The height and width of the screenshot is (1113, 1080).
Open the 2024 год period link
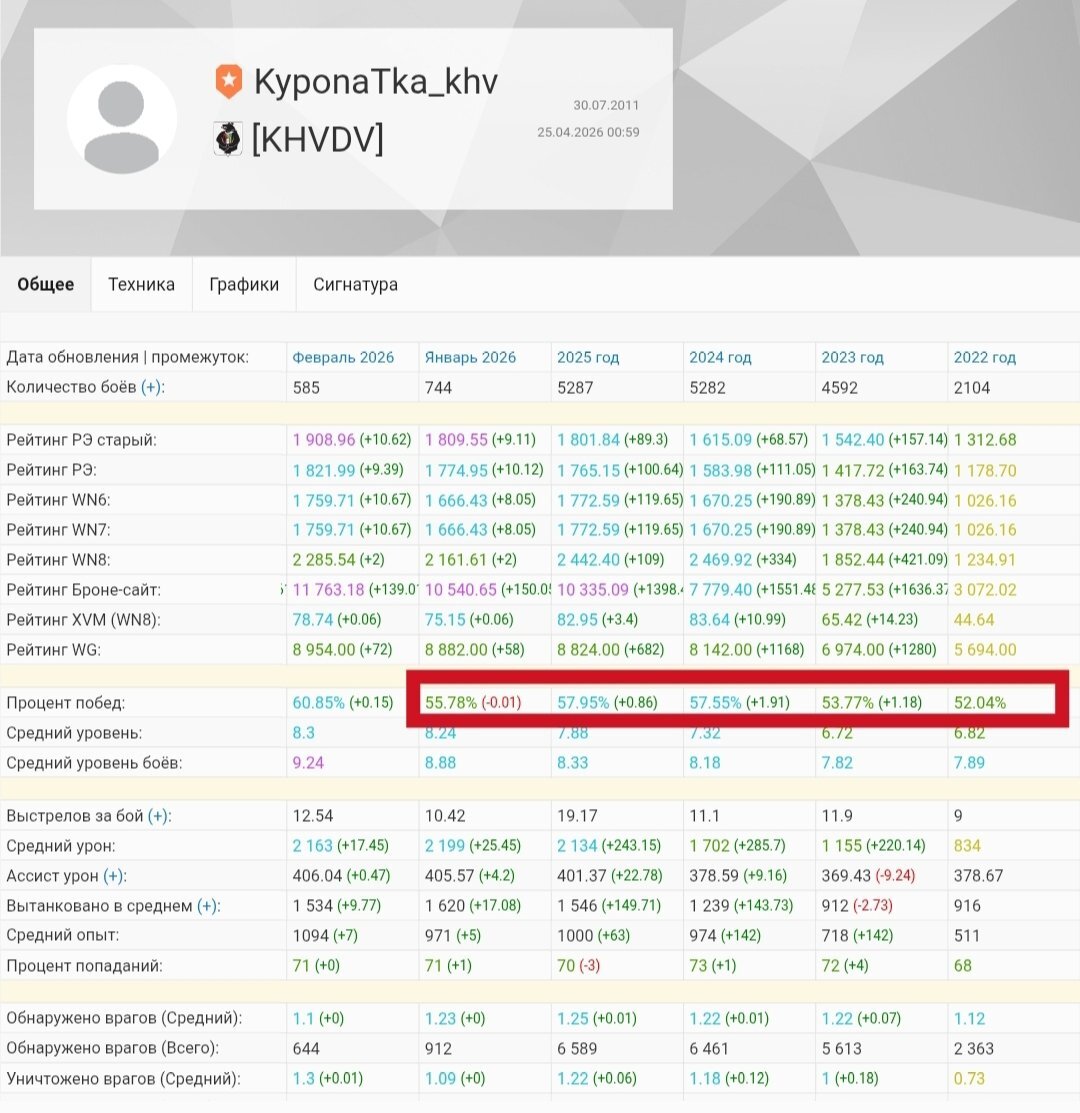coord(720,357)
